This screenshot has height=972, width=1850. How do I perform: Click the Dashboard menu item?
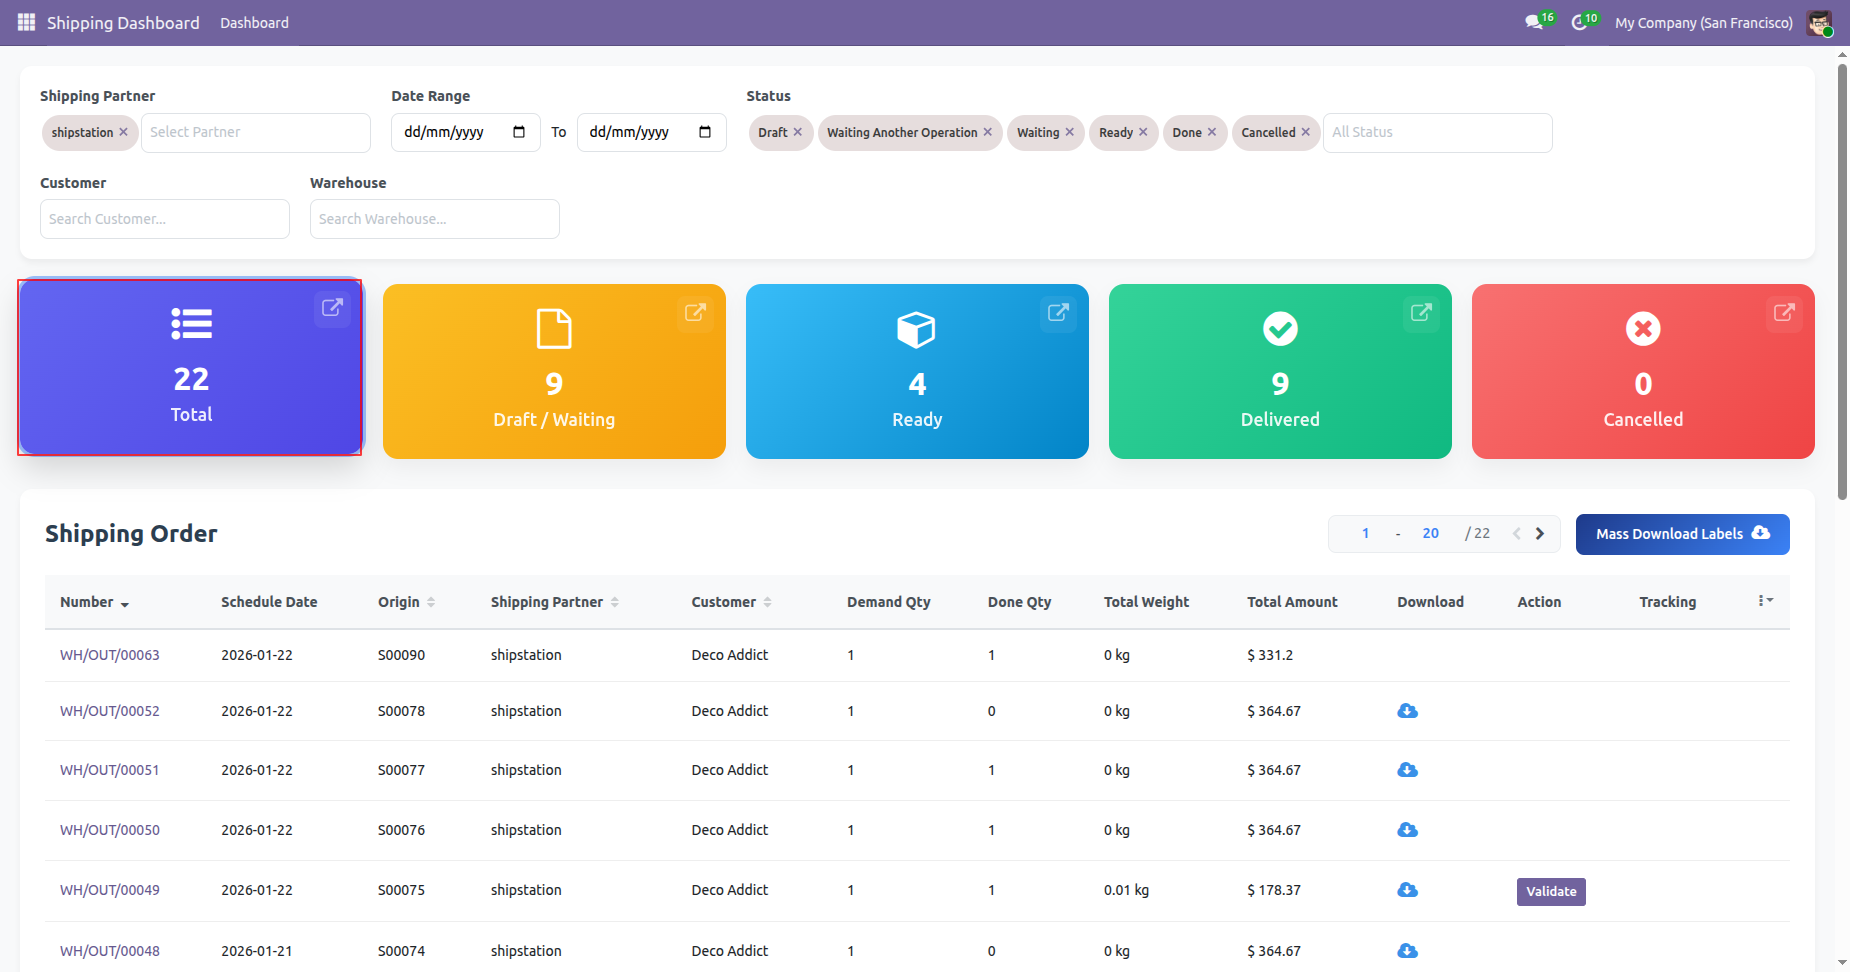tap(254, 23)
